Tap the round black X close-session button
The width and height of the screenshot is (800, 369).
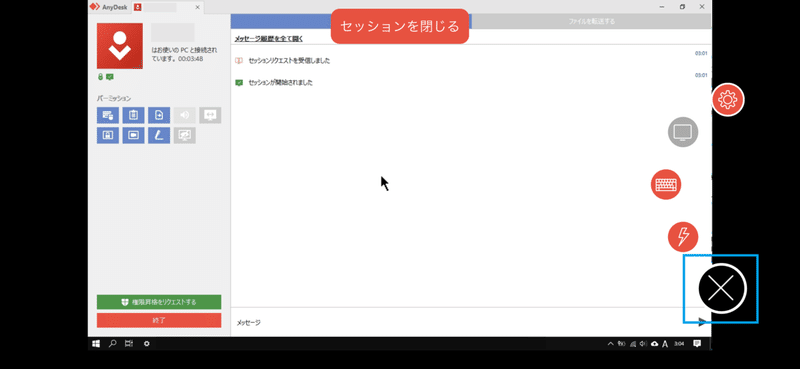(722, 289)
